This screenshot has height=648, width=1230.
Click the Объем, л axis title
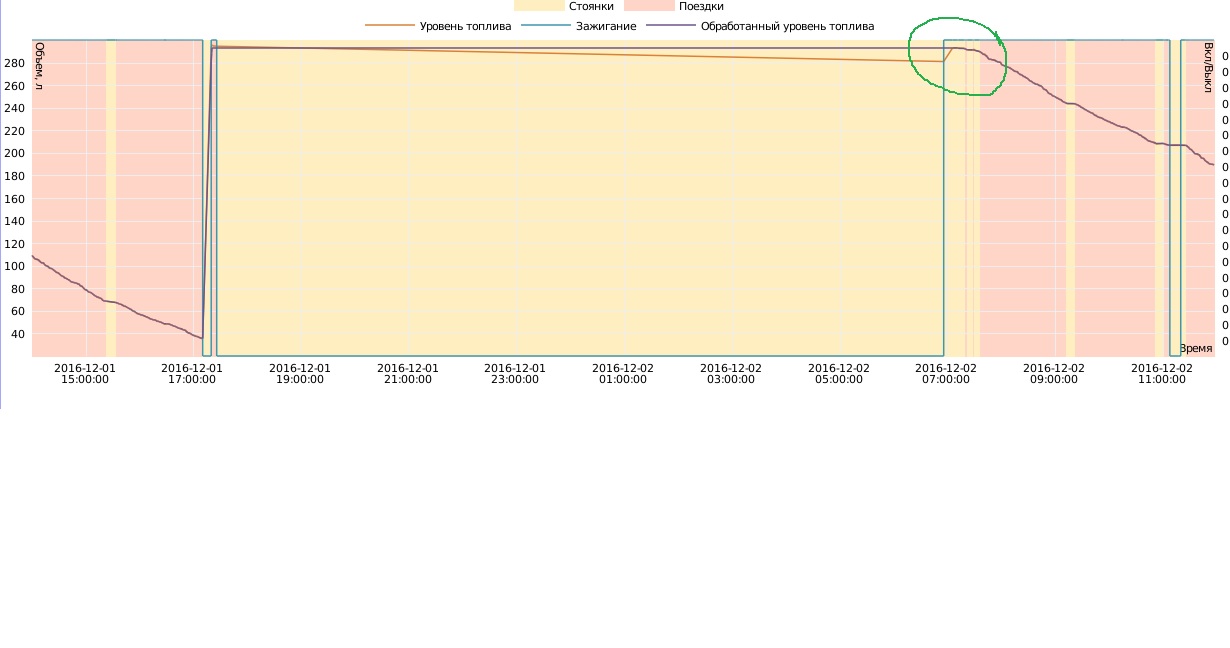pyautogui.click(x=39, y=66)
